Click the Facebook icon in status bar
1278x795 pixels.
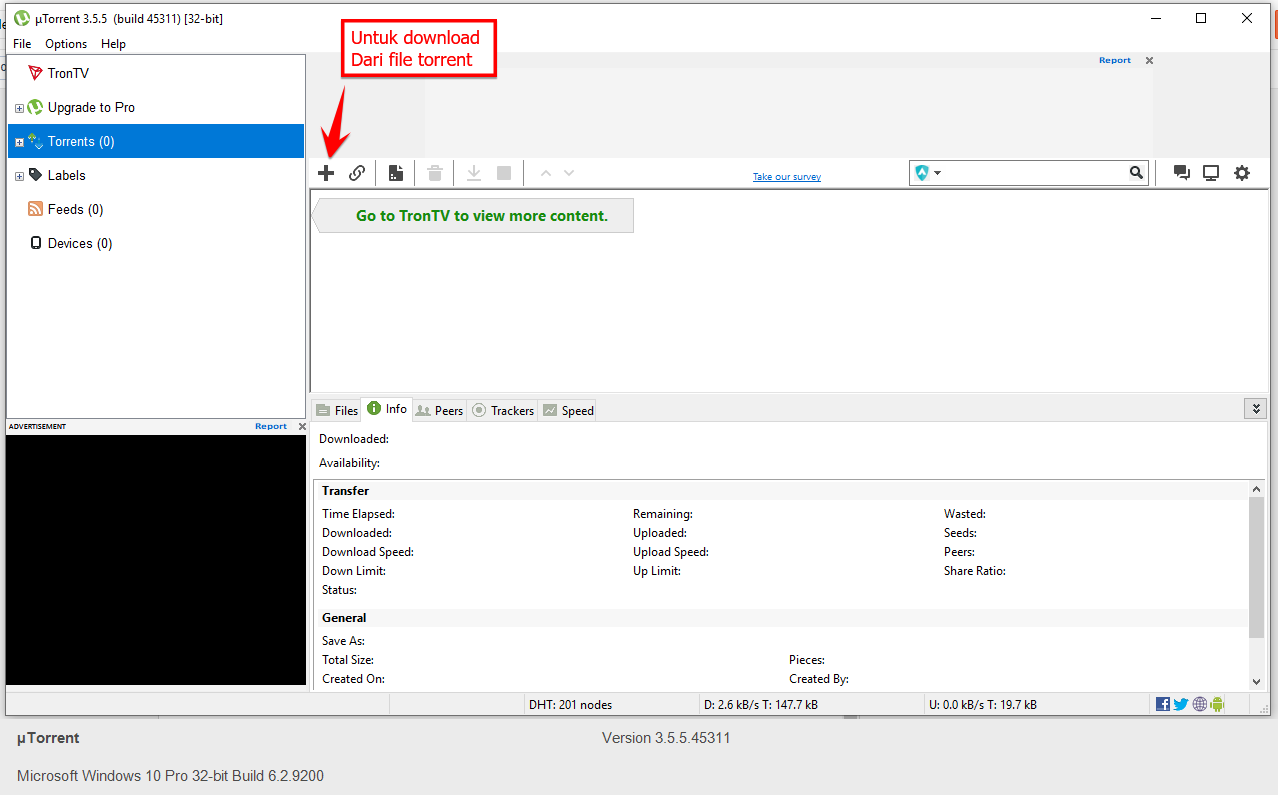[1163, 704]
